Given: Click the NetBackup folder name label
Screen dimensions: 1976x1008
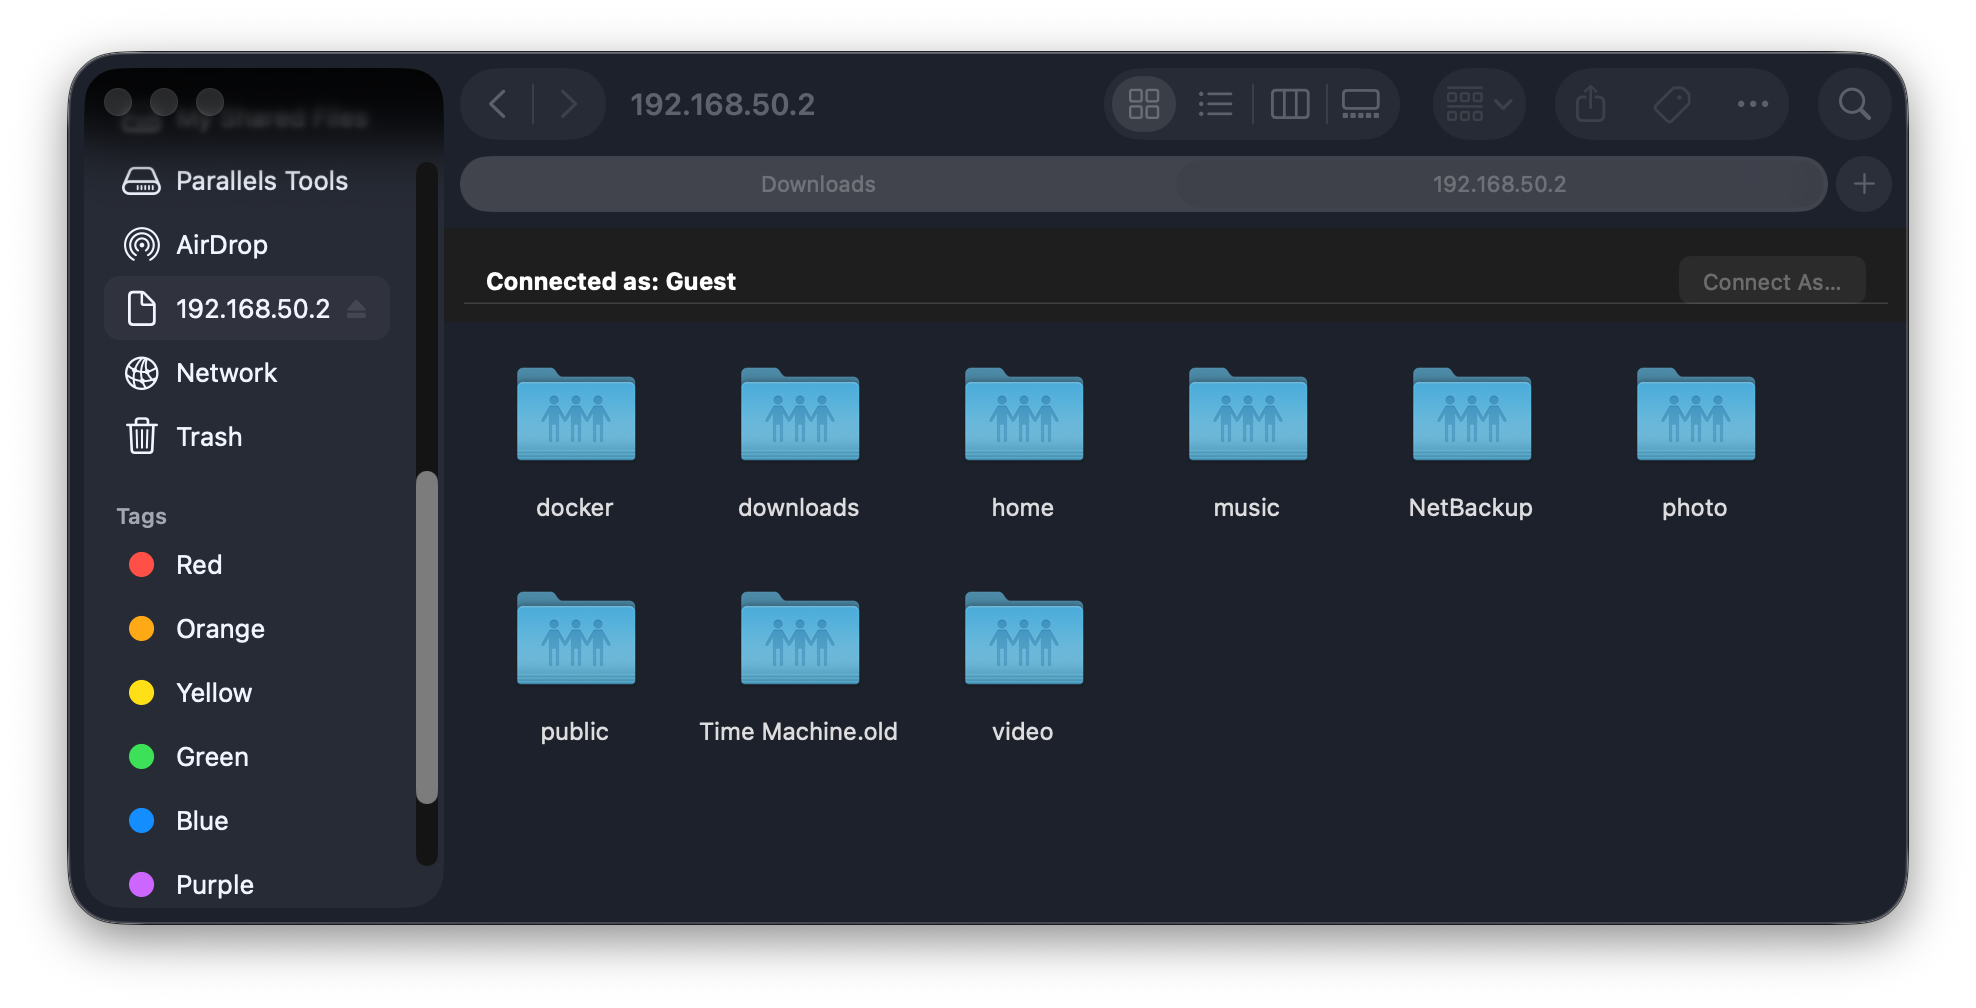Looking at the screenshot, I should click(1471, 508).
